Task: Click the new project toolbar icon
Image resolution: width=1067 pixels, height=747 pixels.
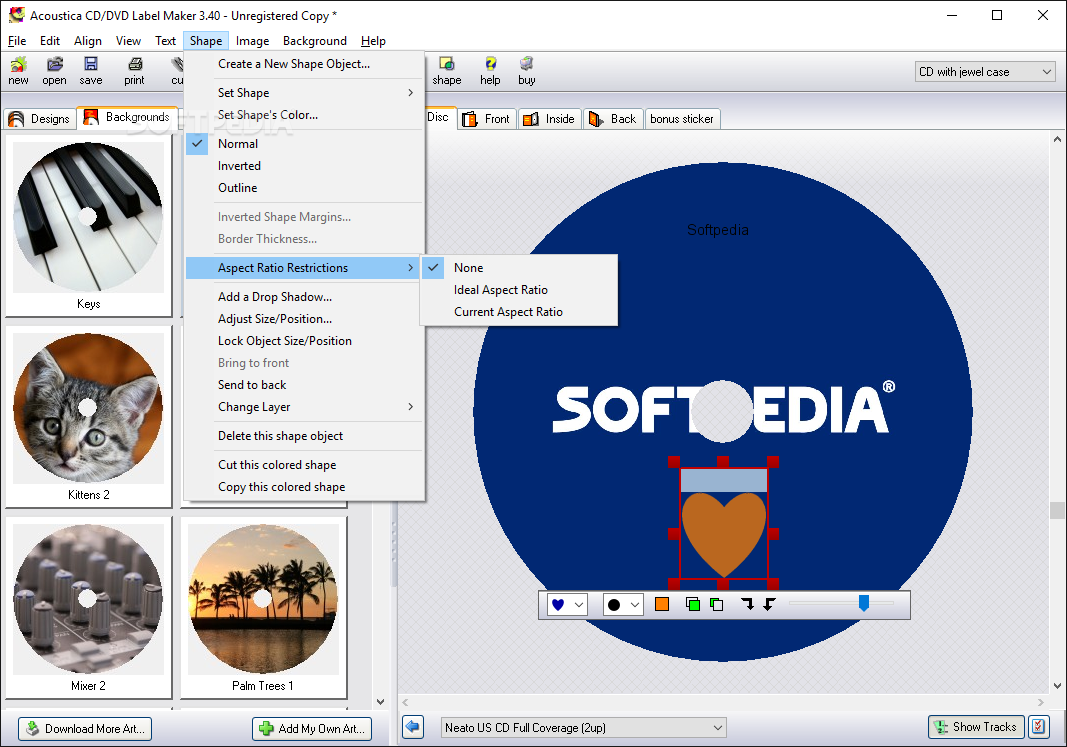Action: pyautogui.click(x=18, y=71)
